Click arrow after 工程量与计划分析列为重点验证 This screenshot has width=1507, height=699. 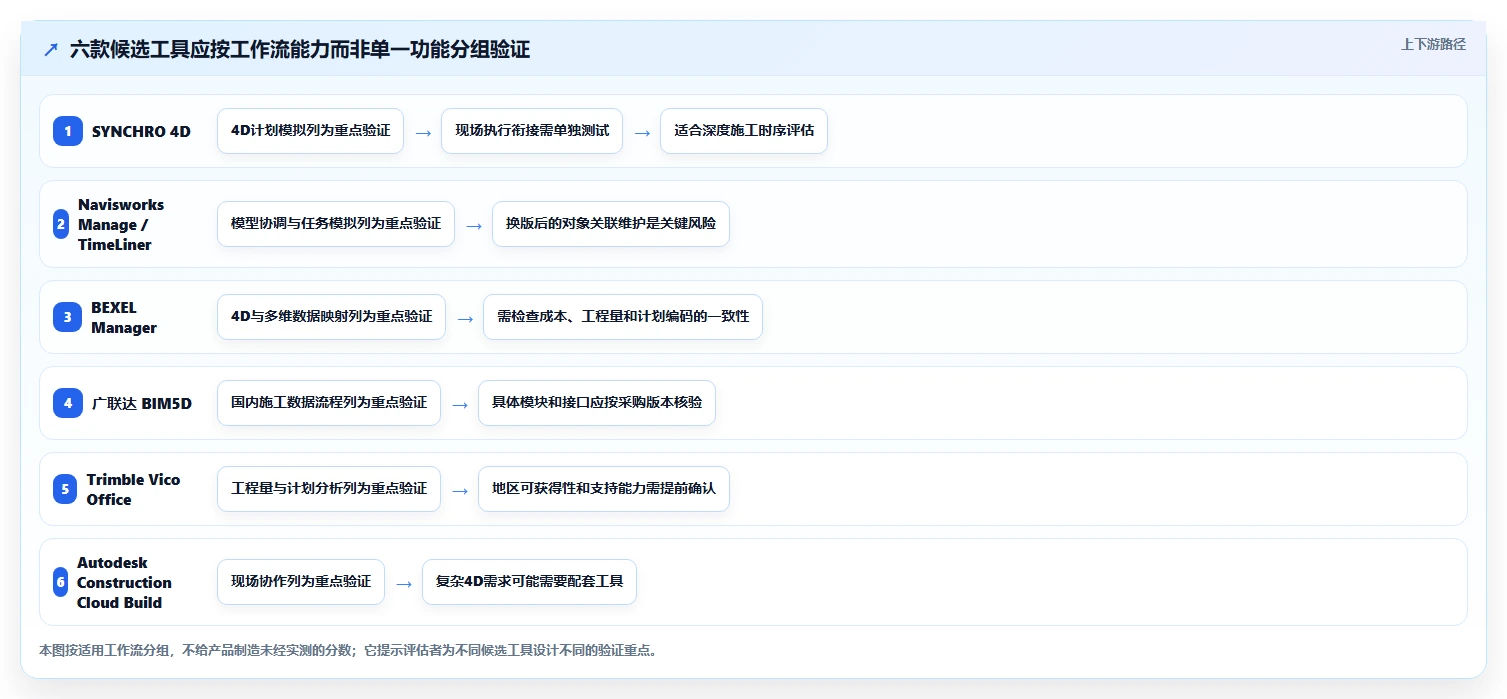(460, 490)
